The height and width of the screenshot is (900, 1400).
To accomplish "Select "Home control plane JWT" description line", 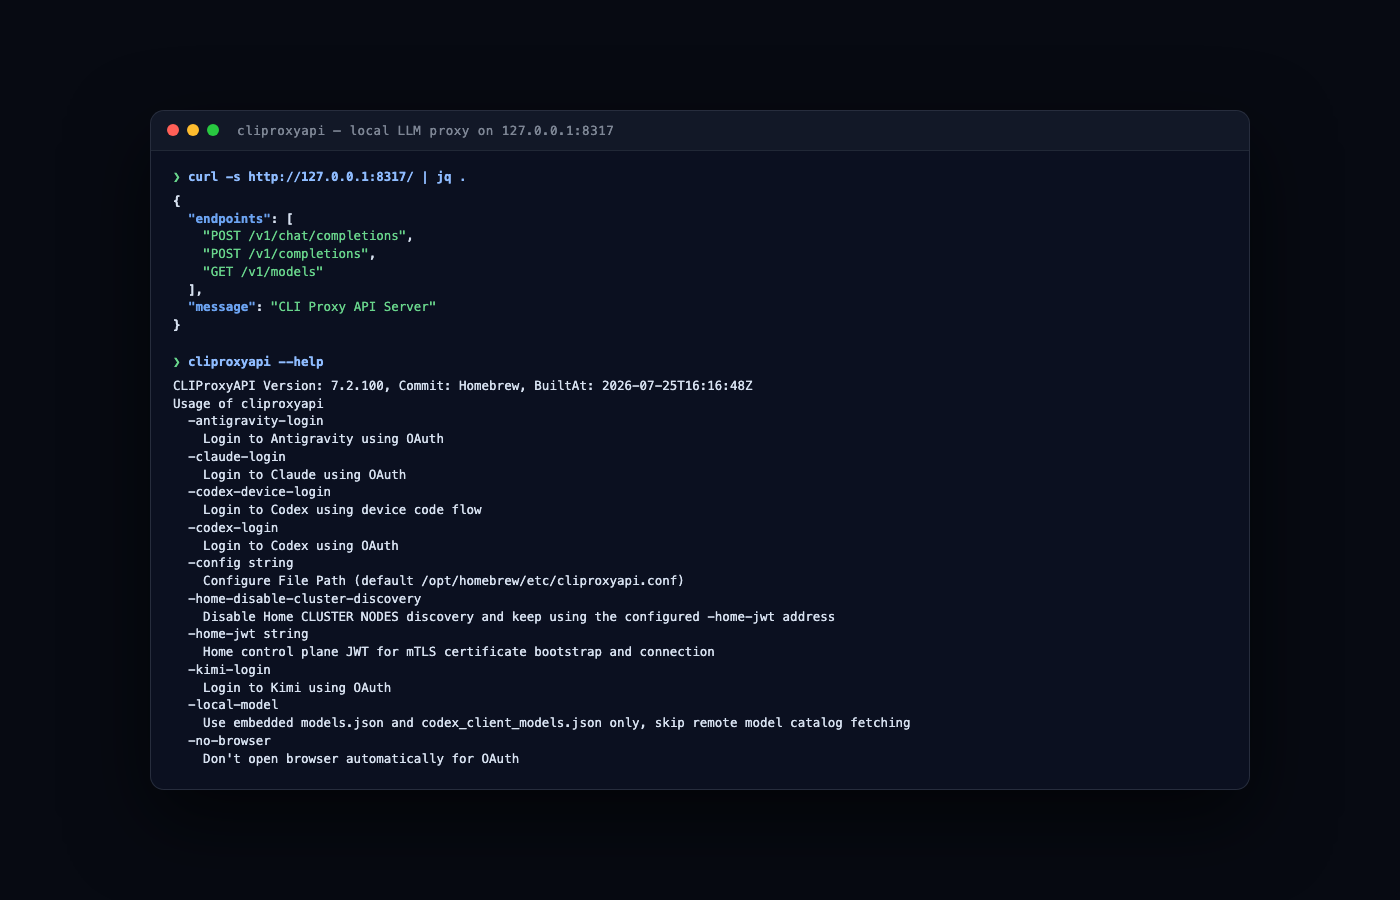I will tap(459, 652).
